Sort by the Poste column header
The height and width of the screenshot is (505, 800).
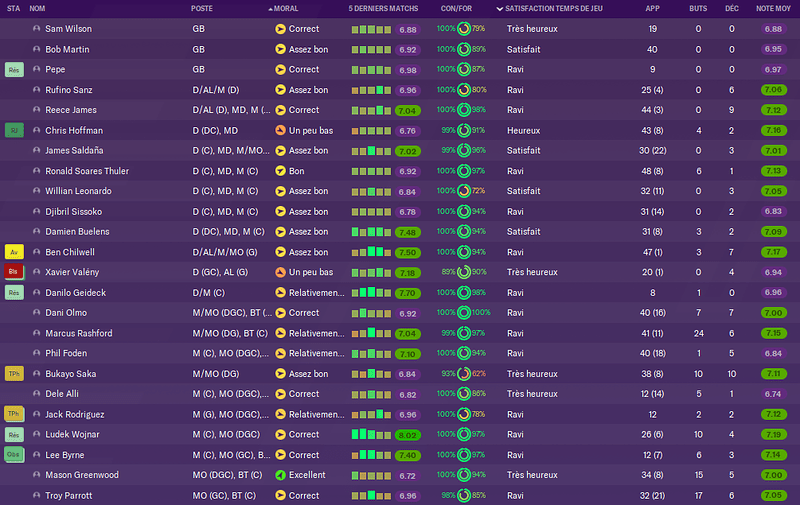(x=202, y=9)
